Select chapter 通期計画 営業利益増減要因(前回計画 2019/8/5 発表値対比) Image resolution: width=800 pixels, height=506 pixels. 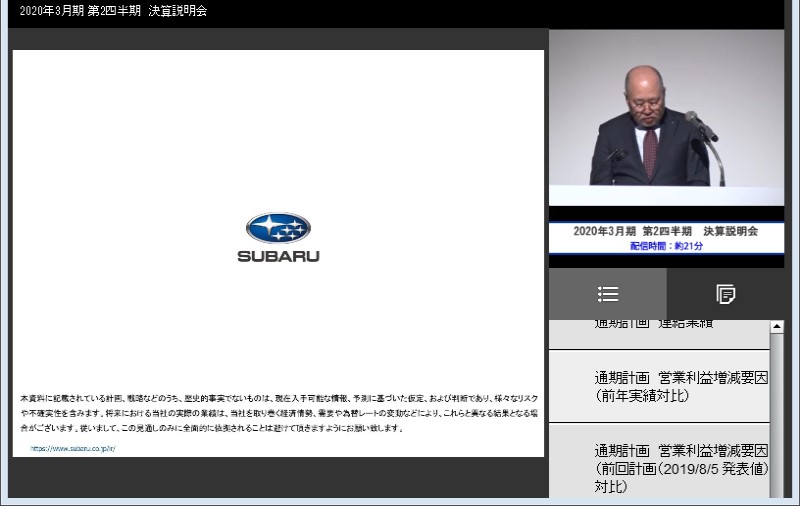coord(659,462)
